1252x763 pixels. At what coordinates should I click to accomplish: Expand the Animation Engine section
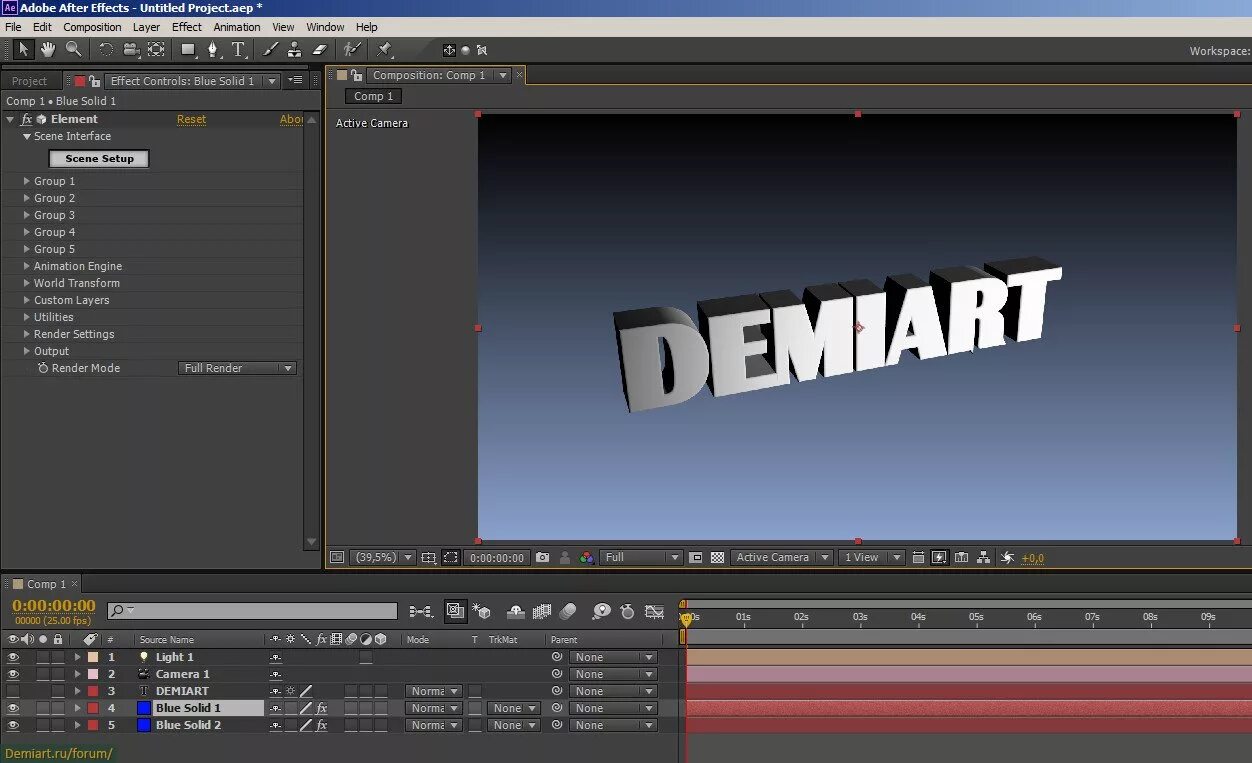point(27,266)
